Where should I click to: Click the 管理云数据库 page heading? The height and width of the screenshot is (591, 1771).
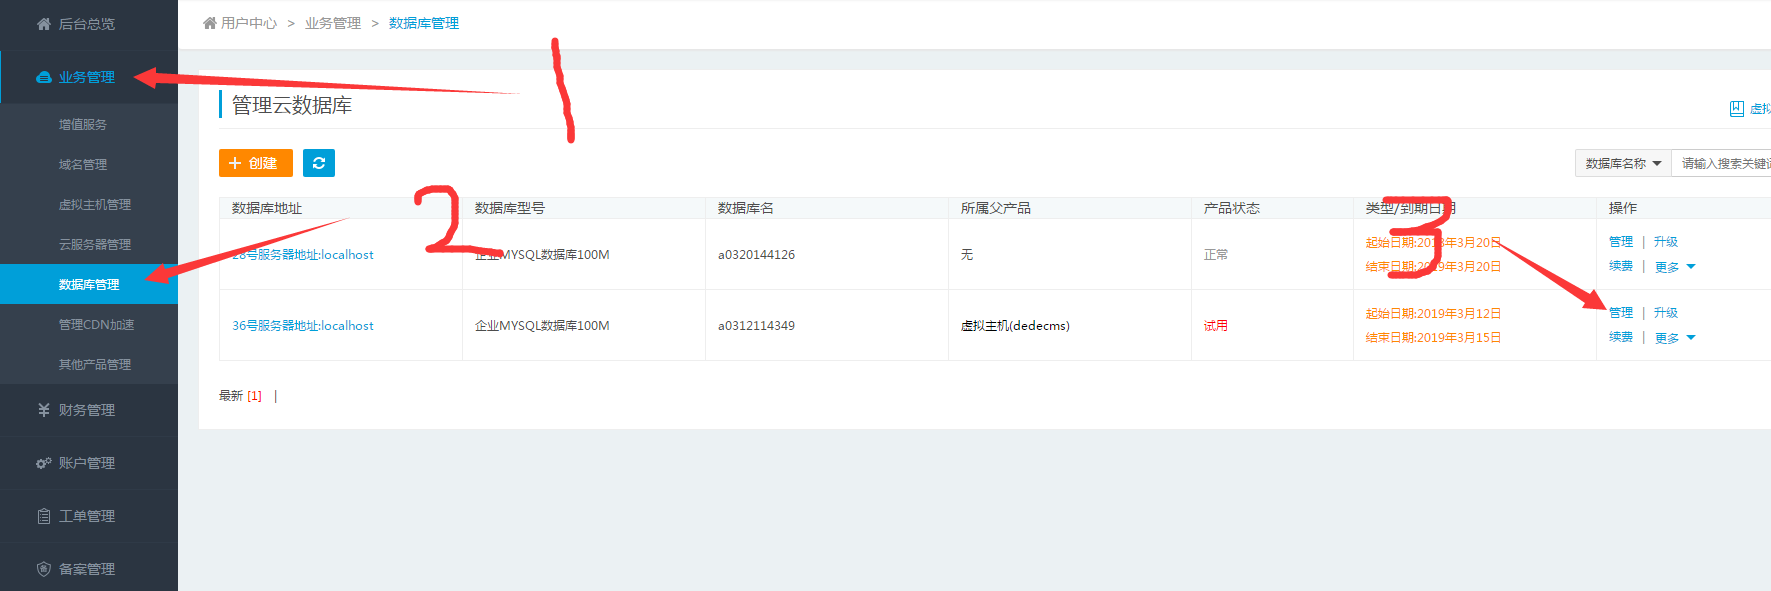point(292,105)
